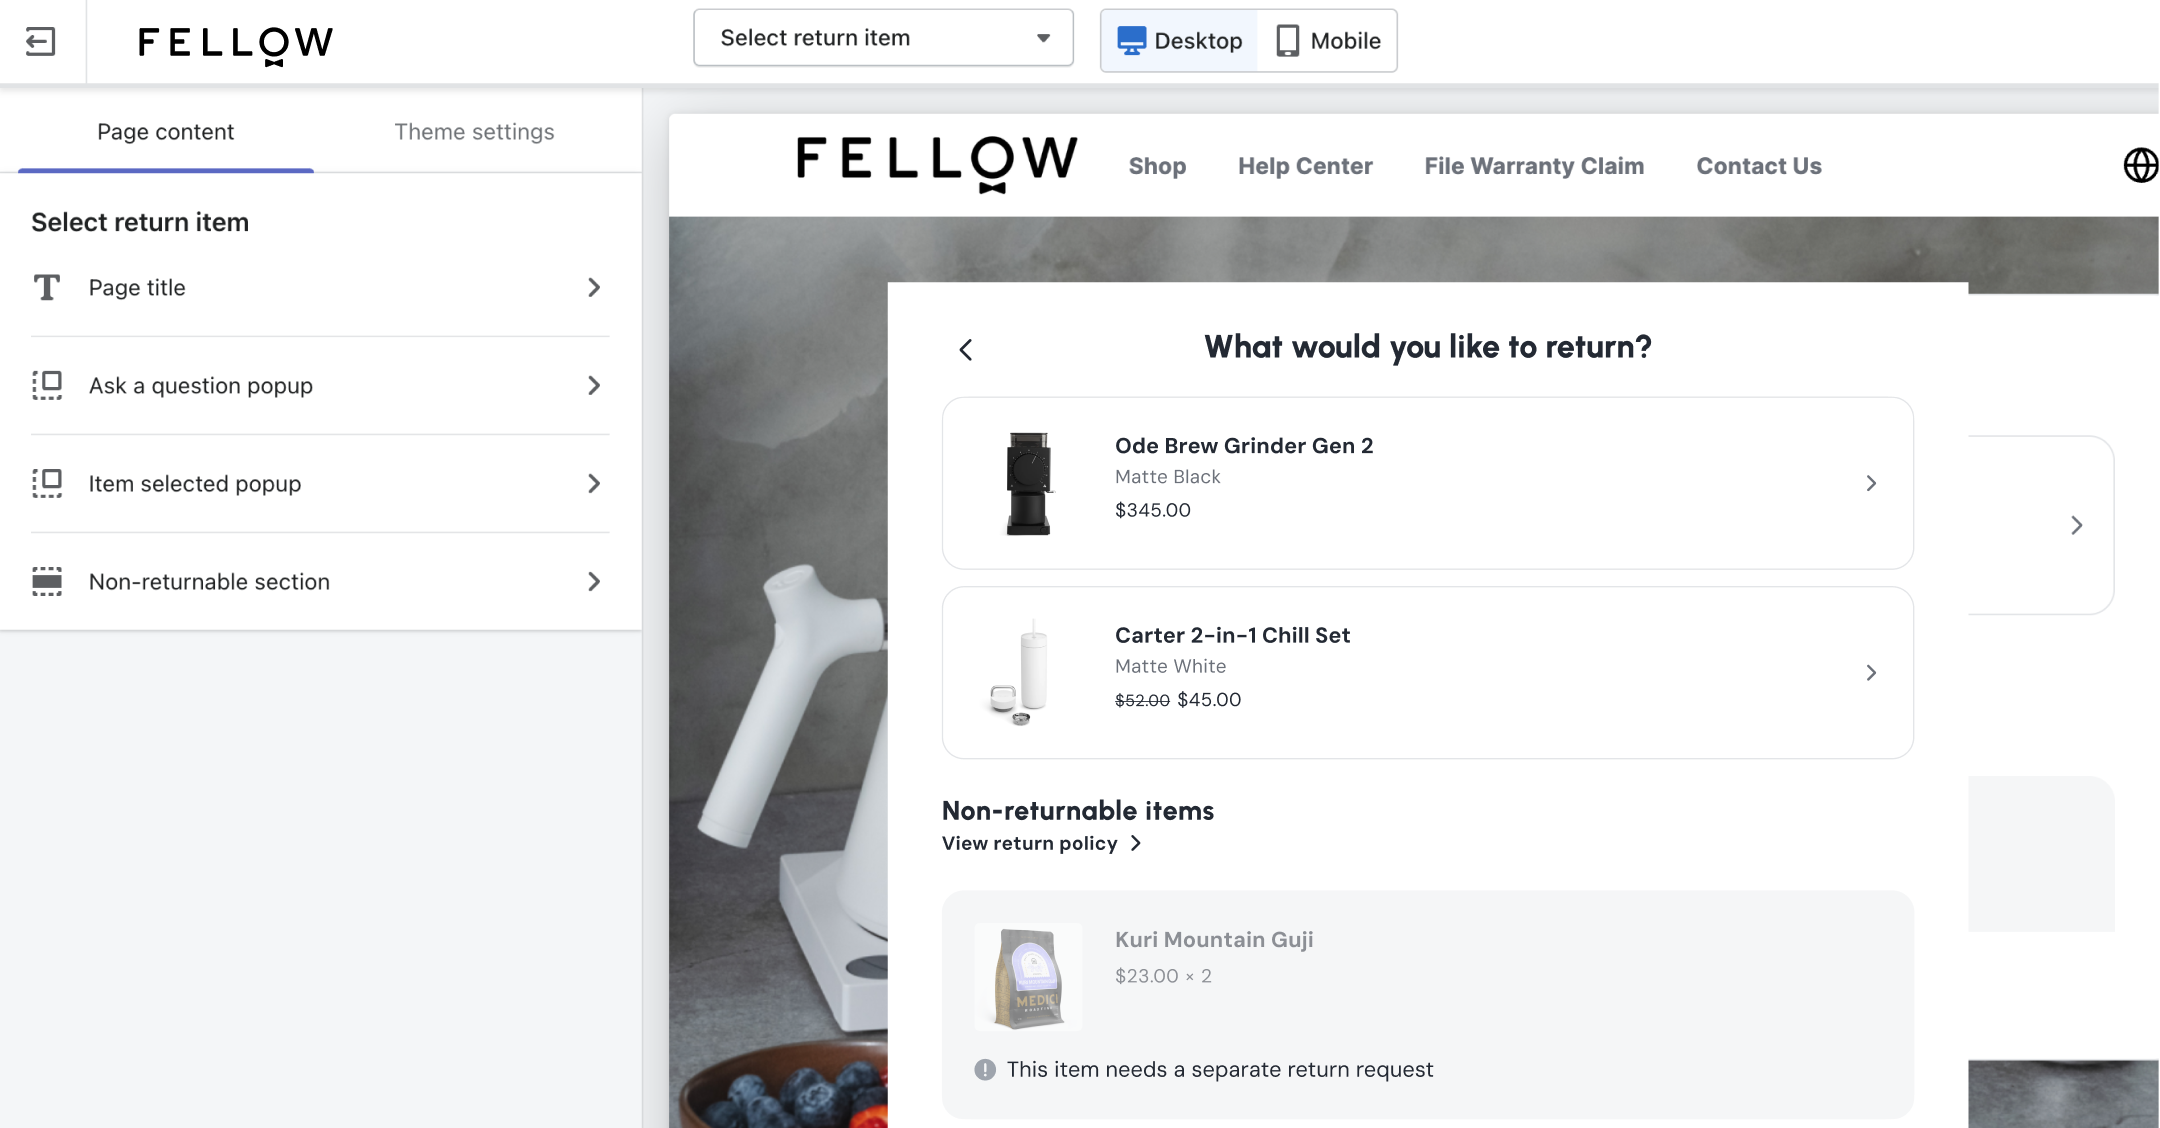The height and width of the screenshot is (1128, 2160).
Task: Click the exit editor icon at top left
Action: 40,42
